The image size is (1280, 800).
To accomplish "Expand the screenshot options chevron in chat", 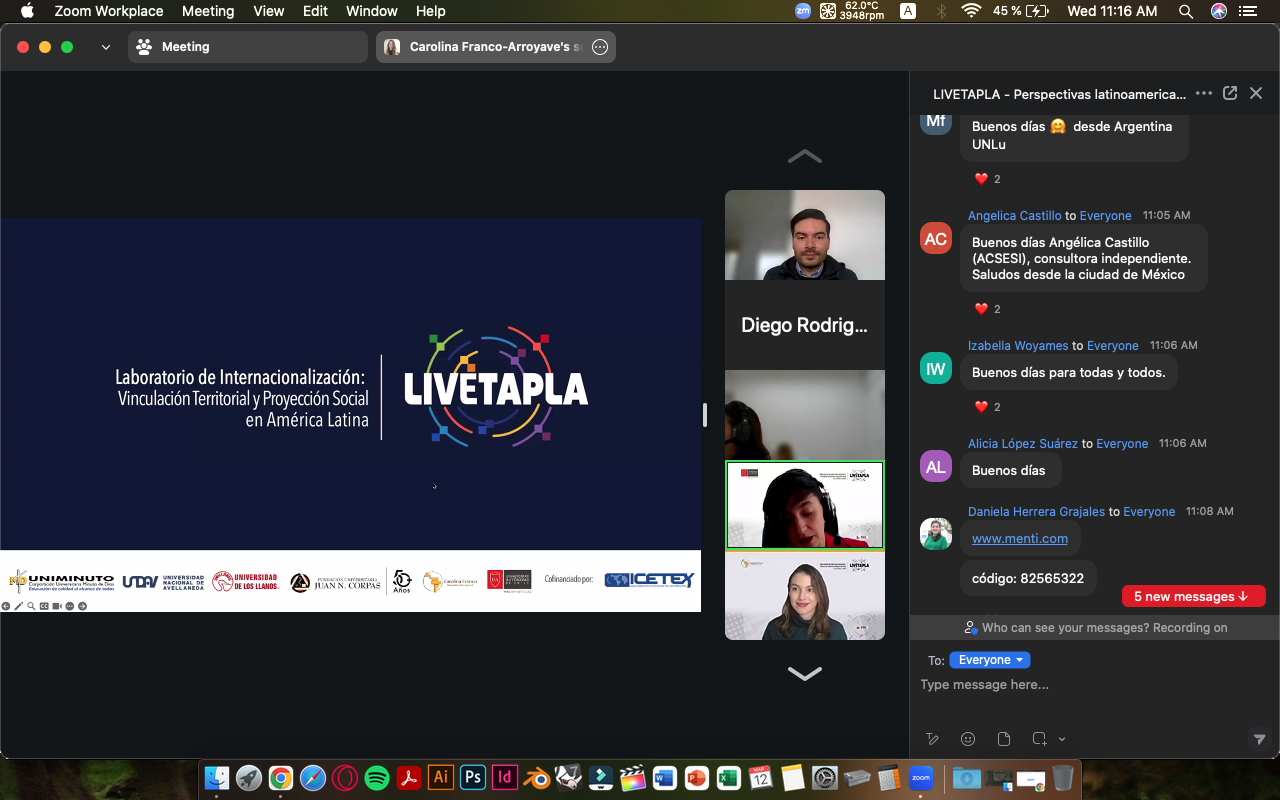I will pyautogui.click(x=1062, y=739).
